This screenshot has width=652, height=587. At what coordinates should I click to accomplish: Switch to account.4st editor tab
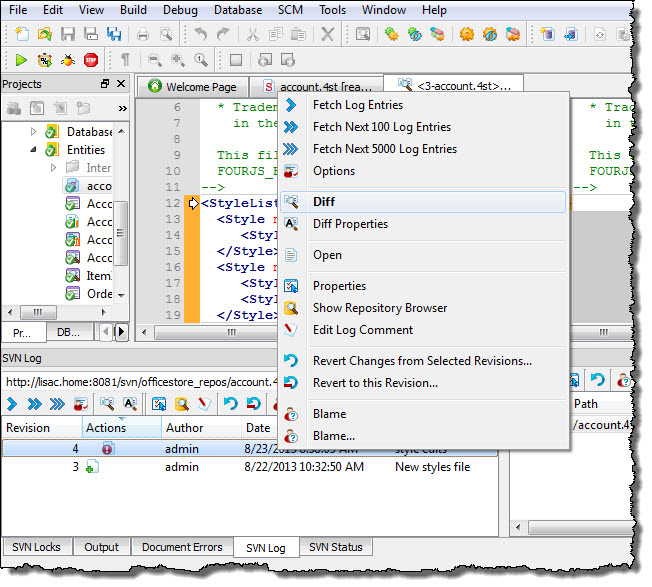(x=317, y=87)
